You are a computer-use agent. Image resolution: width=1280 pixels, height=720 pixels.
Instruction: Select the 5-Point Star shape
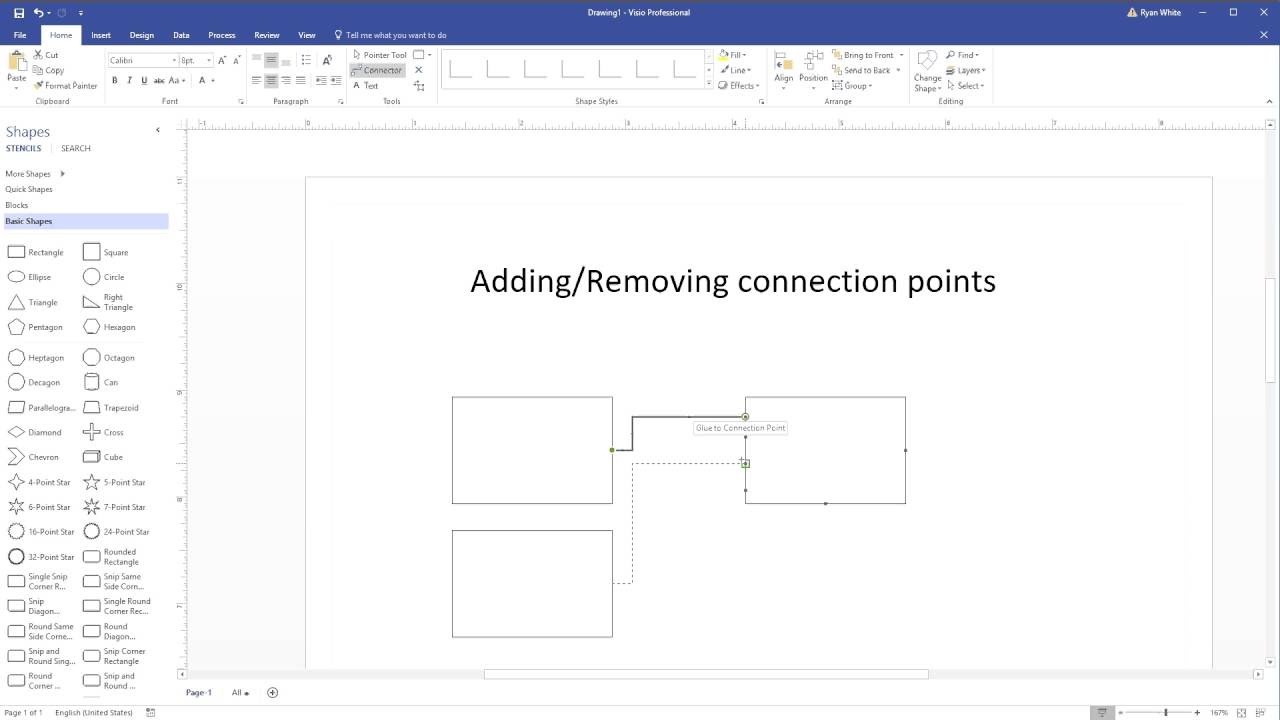point(115,482)
